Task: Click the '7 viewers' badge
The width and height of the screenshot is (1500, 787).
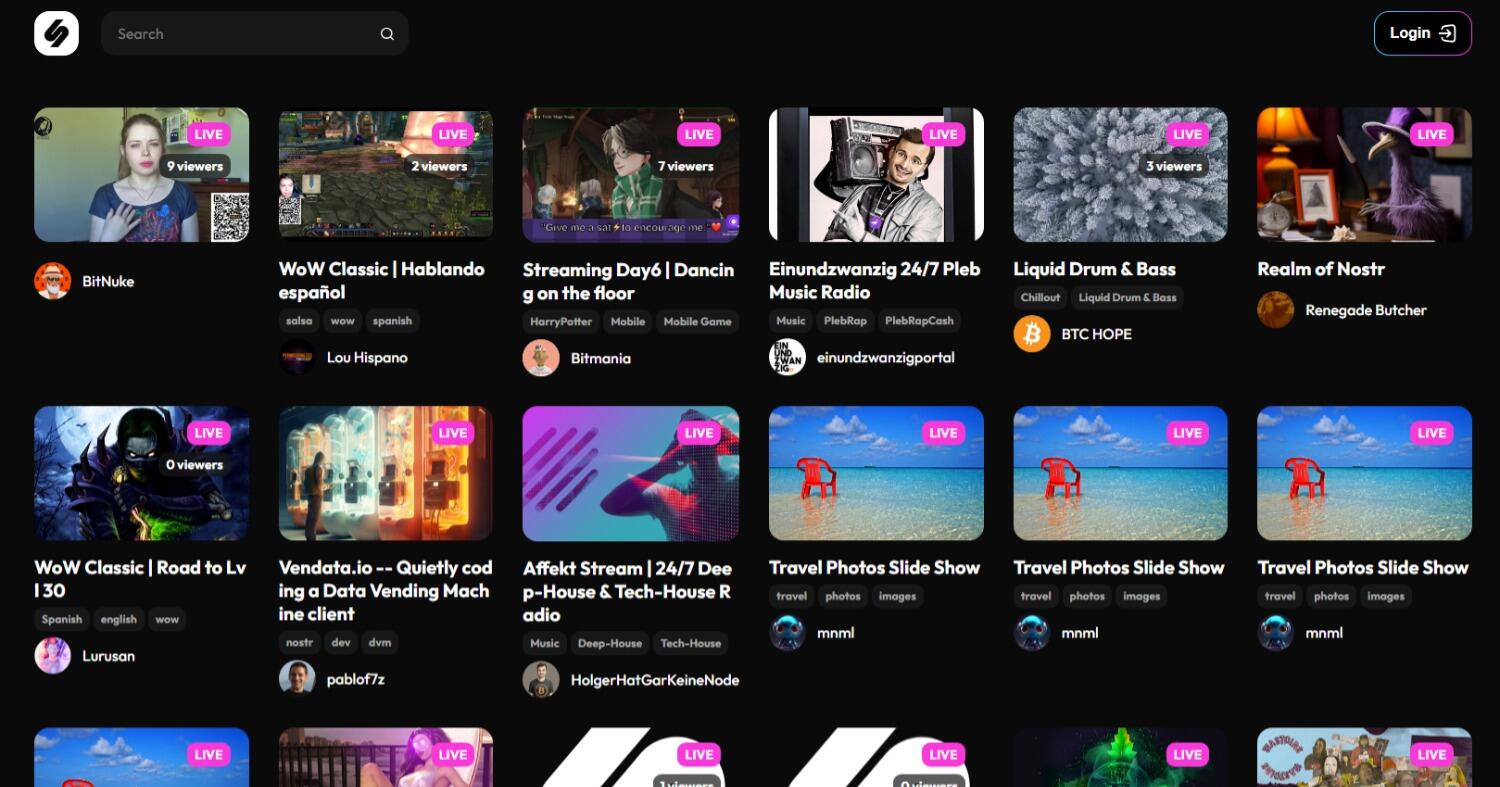Action: click(x=686, y=166)
